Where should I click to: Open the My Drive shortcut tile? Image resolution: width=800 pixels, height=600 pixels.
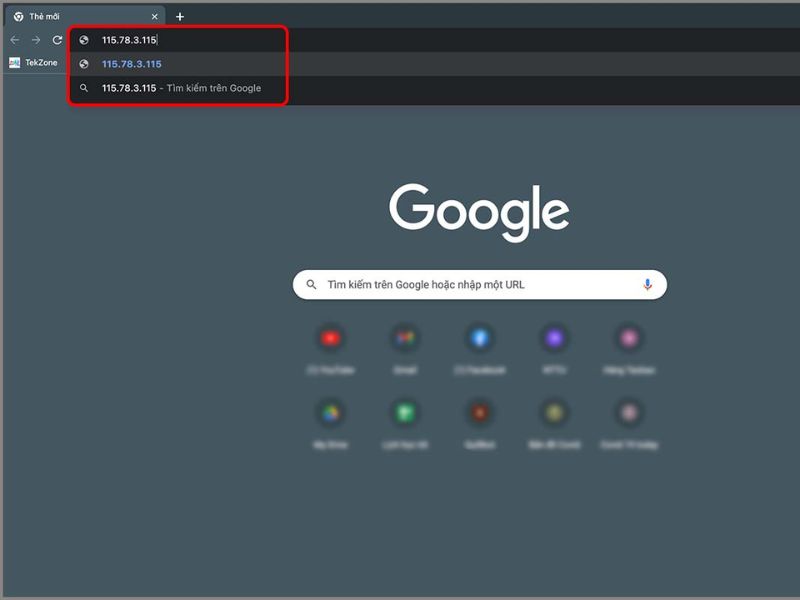point(331,424)
